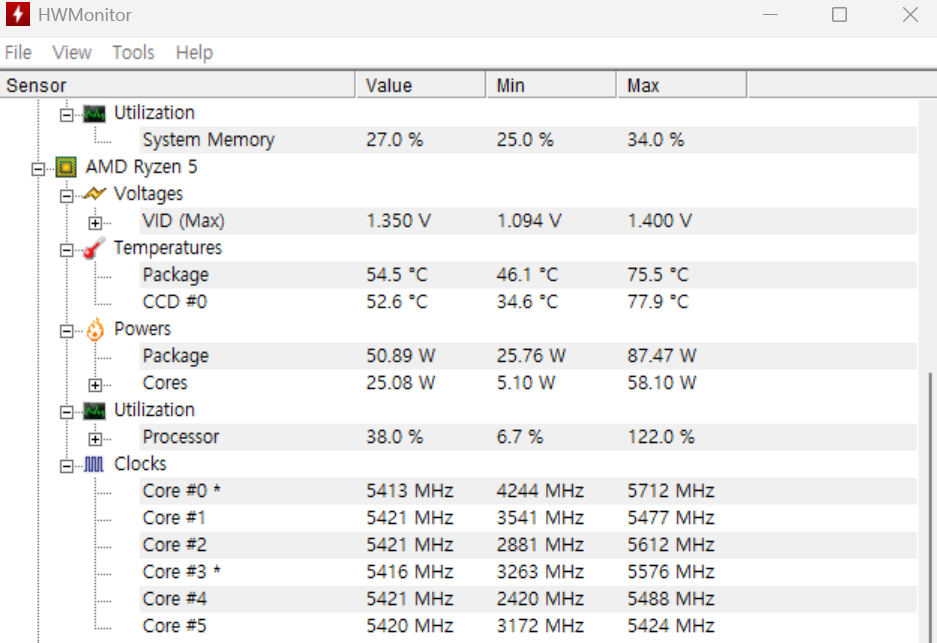937x643 pixels.
Task: Click the 1.400 V max voltage
Action: tap(660, 221)
